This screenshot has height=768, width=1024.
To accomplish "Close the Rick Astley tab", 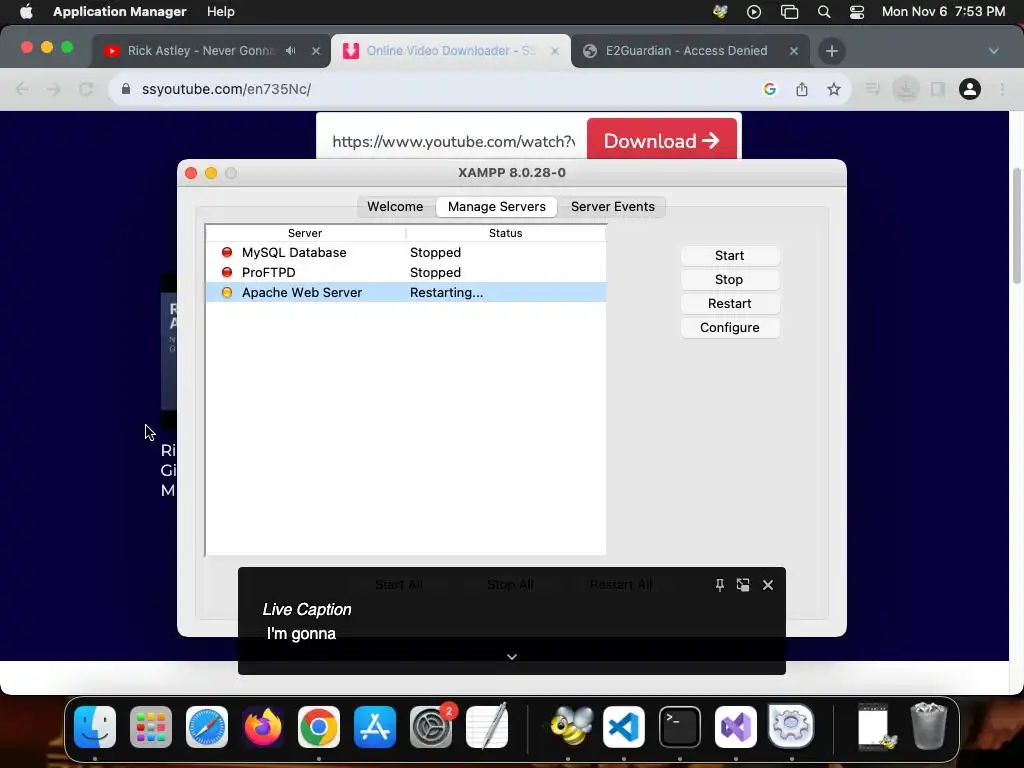I will (316, 51).
